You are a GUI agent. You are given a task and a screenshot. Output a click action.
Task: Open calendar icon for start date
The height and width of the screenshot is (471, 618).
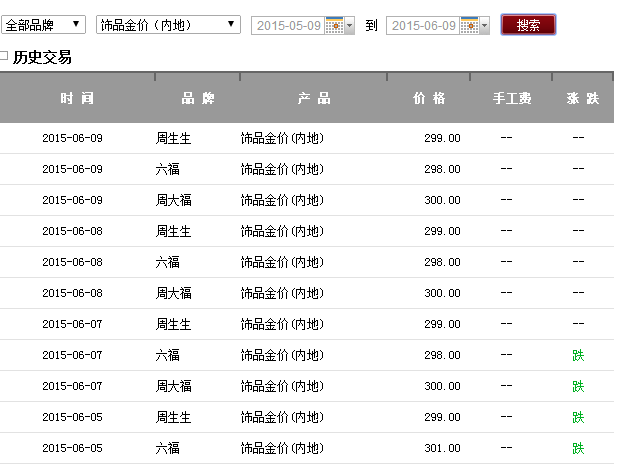coord(334,26)
